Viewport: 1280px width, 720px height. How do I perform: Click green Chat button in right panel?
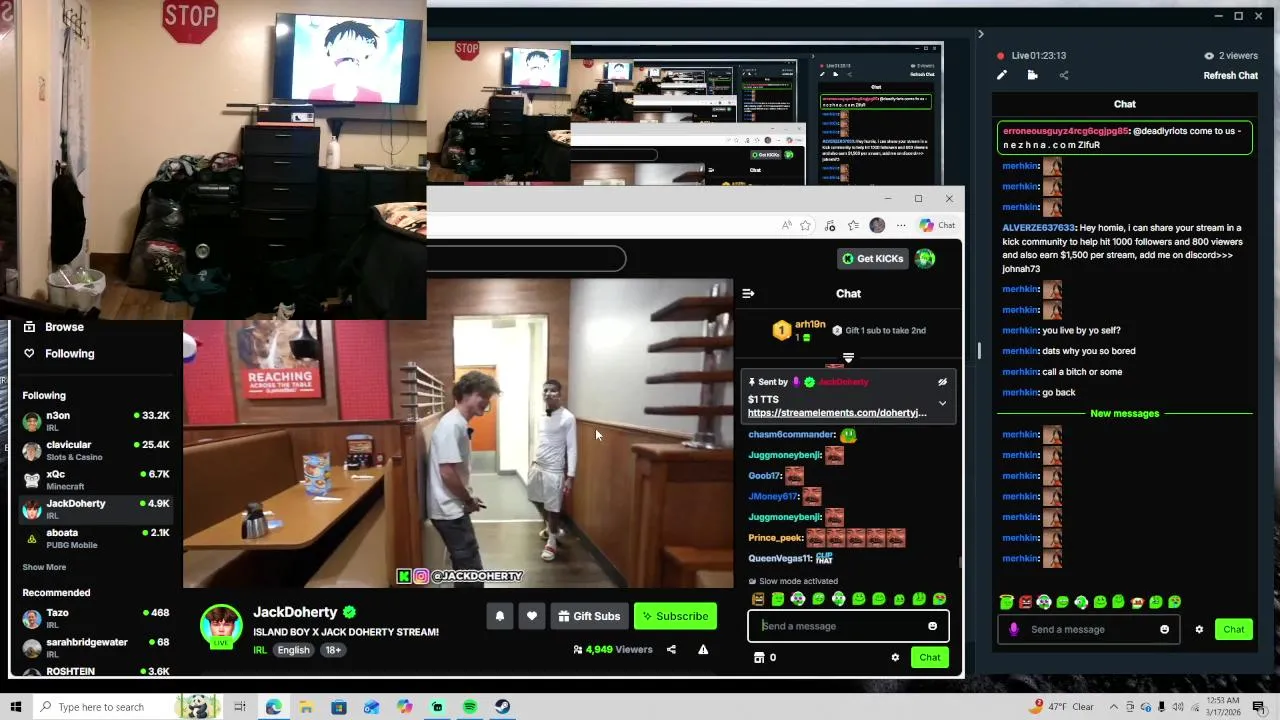(x=1234, y=629)
